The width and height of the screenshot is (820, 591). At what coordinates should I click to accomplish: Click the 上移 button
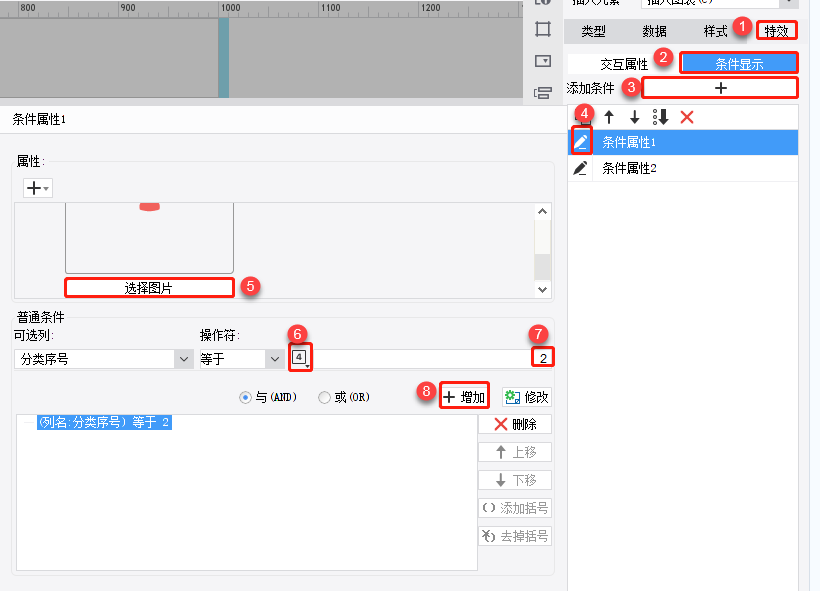515,452
